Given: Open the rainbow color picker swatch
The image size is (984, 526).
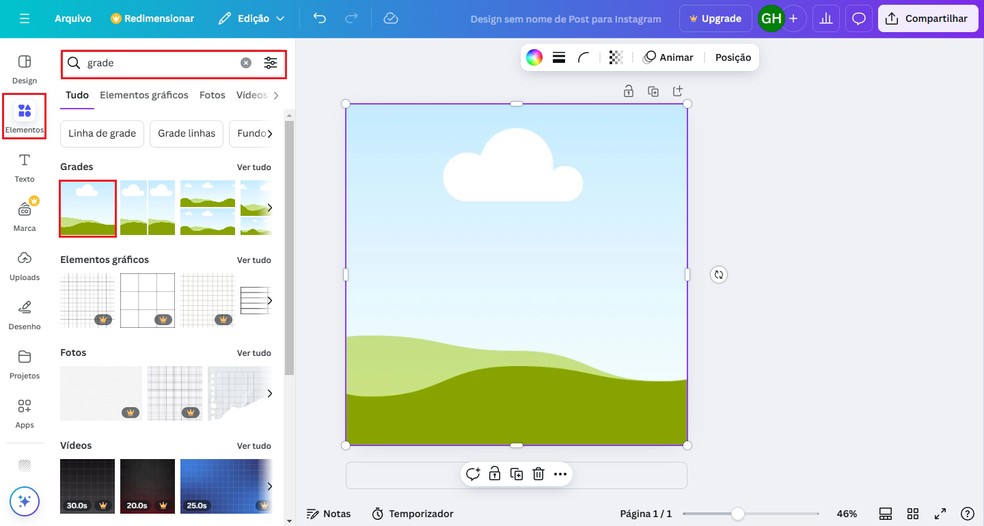Looking at the screenshot, I should point(534,57).
